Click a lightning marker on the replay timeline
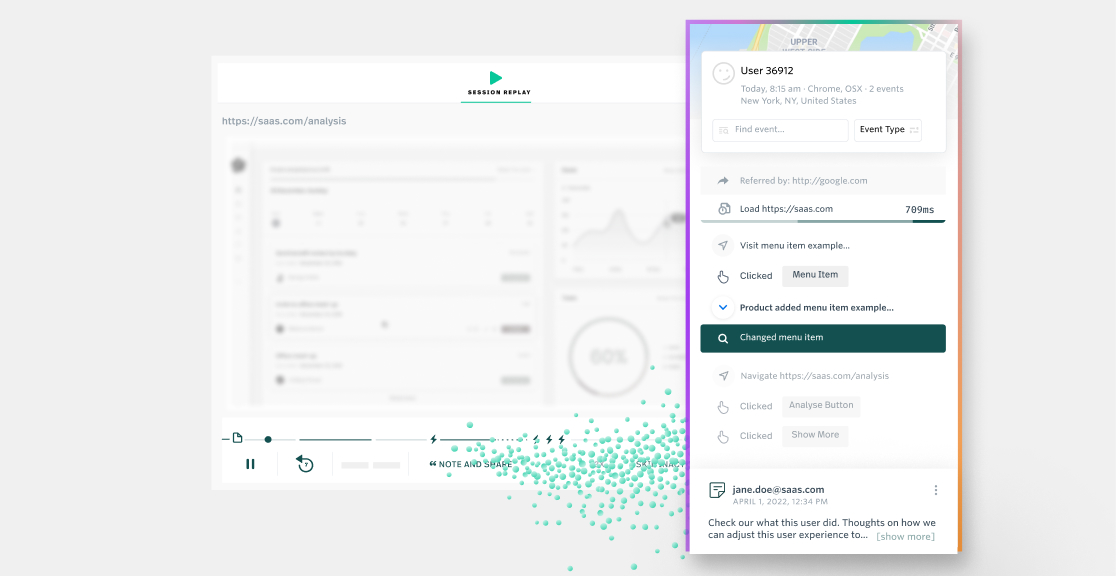The image size is (1116, 576). pyautogui.click(x=434, y=438)
